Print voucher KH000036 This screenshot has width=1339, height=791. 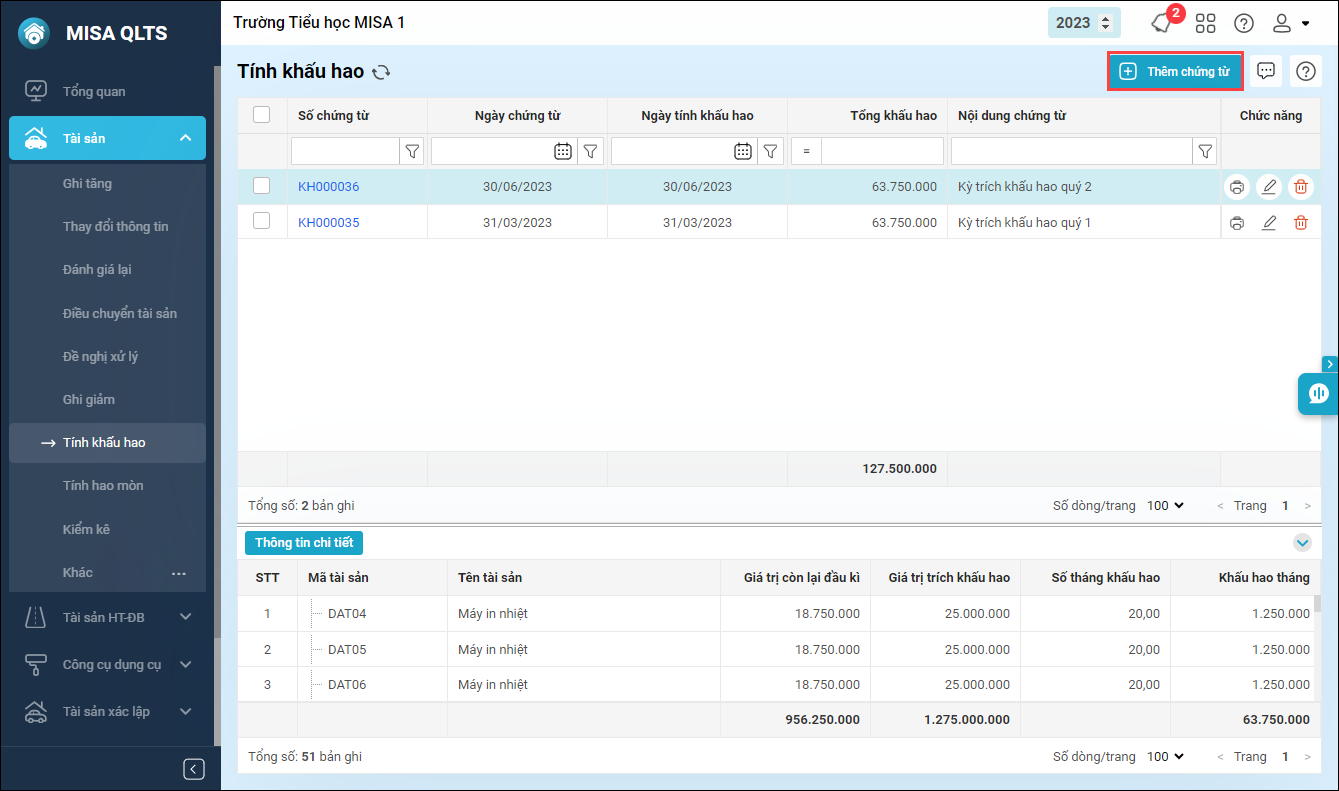(1237, 187)
